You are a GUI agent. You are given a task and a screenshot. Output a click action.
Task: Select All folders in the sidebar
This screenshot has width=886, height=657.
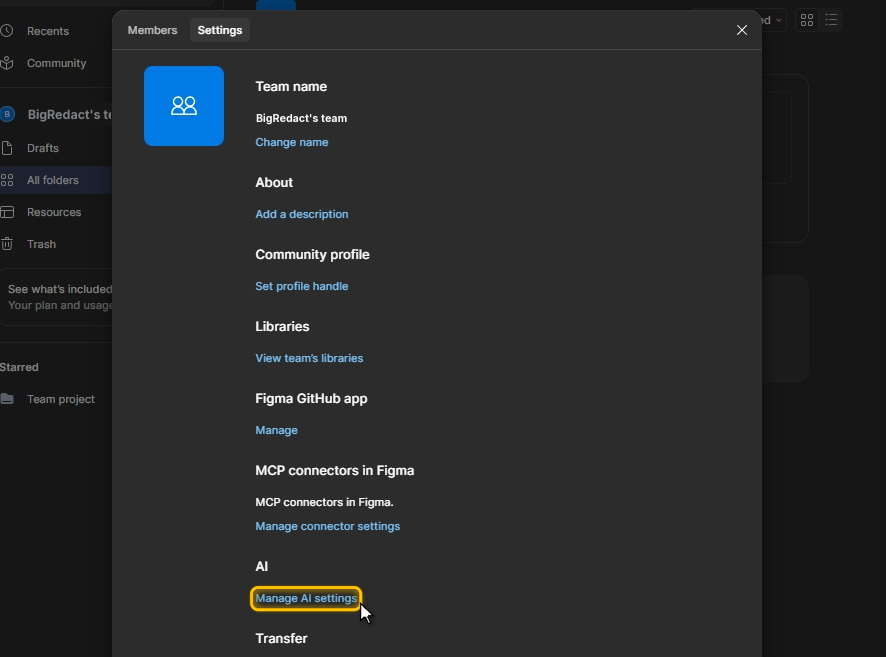tap(53, 180)
